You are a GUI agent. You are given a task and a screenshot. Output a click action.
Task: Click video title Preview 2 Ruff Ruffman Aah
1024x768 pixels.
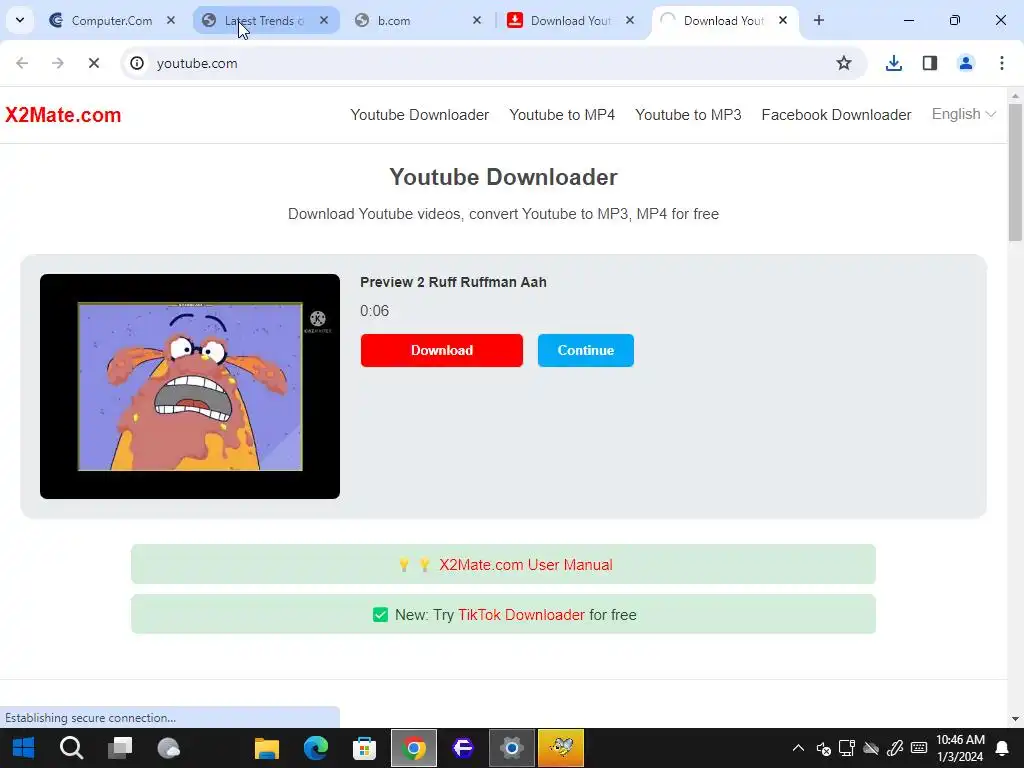(x=453, y=282)
